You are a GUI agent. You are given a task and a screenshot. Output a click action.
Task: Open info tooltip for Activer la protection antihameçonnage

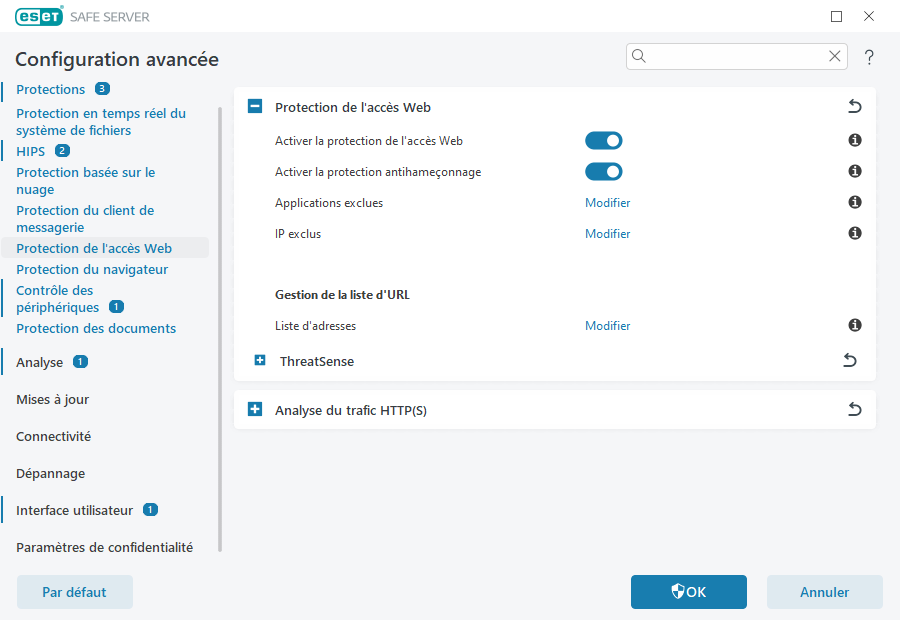854,171
